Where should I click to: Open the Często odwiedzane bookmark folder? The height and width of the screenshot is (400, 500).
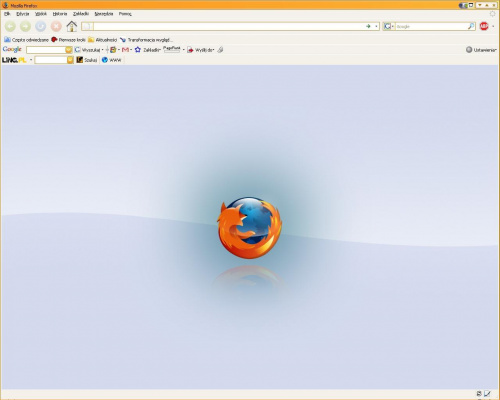click(x=26, y=40)
